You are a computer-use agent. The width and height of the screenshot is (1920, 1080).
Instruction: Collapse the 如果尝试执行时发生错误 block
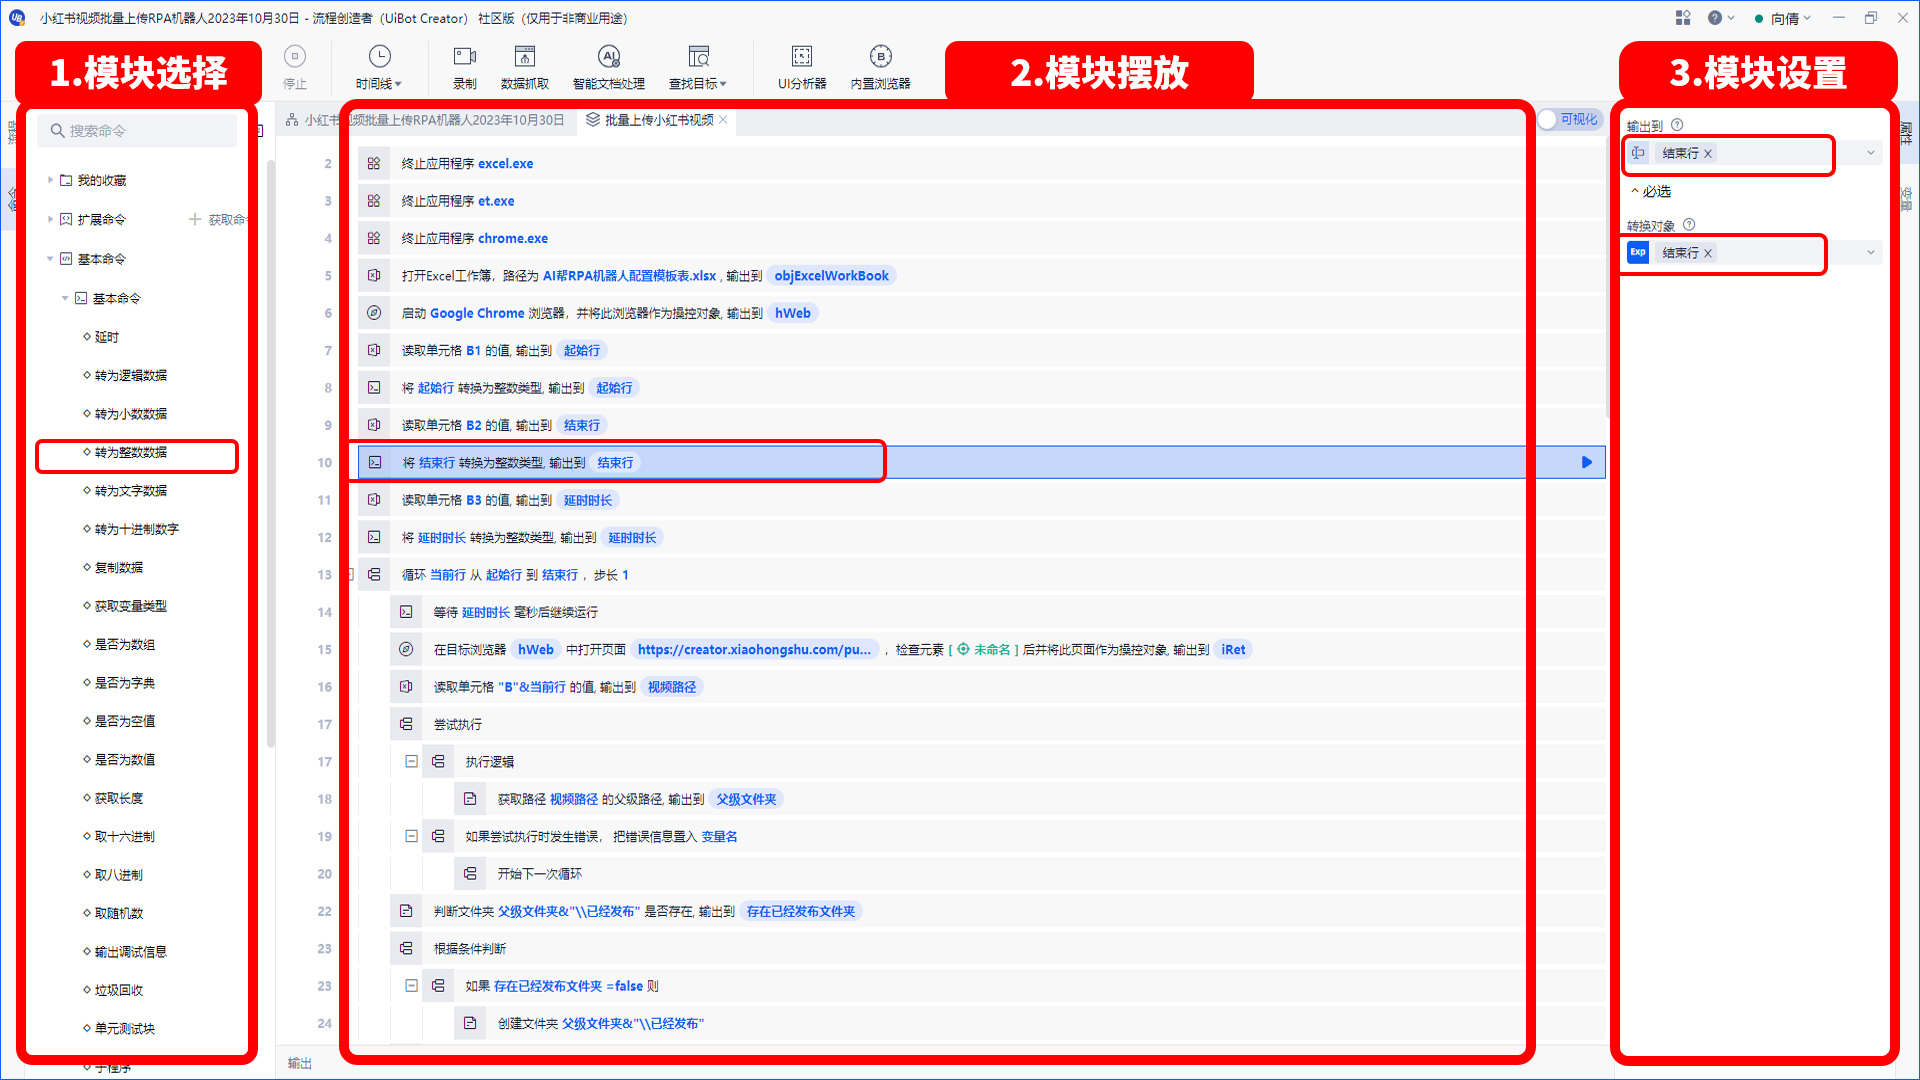pyautogui.click(x=411, y=836)
